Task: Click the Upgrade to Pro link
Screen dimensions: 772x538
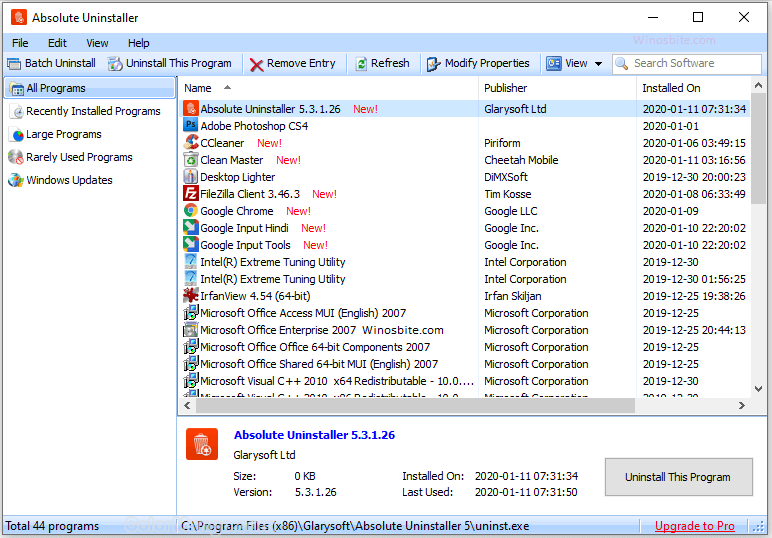Action: [694, 526]
